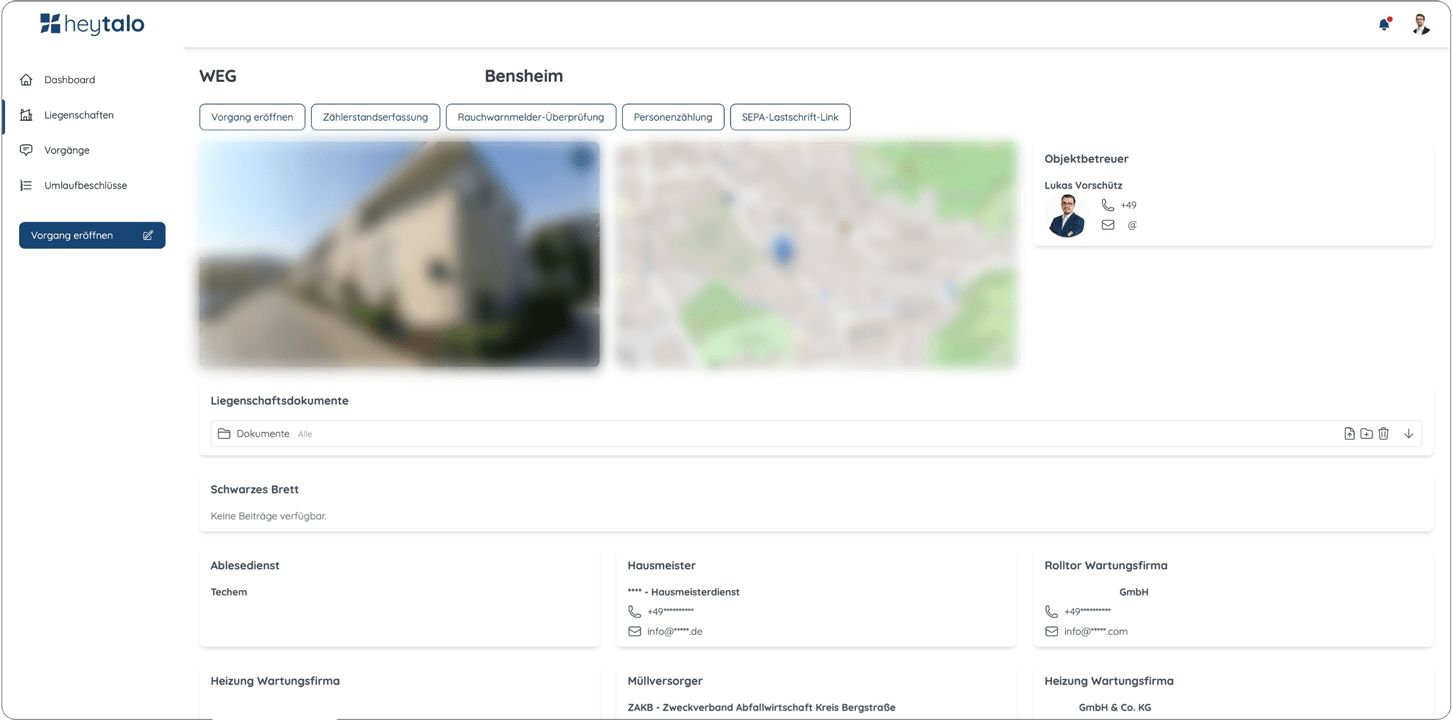Select Umlaufbeschlüsse in the sidebar
Viewport: 1452px width, 720px height.
click(85, 185)
